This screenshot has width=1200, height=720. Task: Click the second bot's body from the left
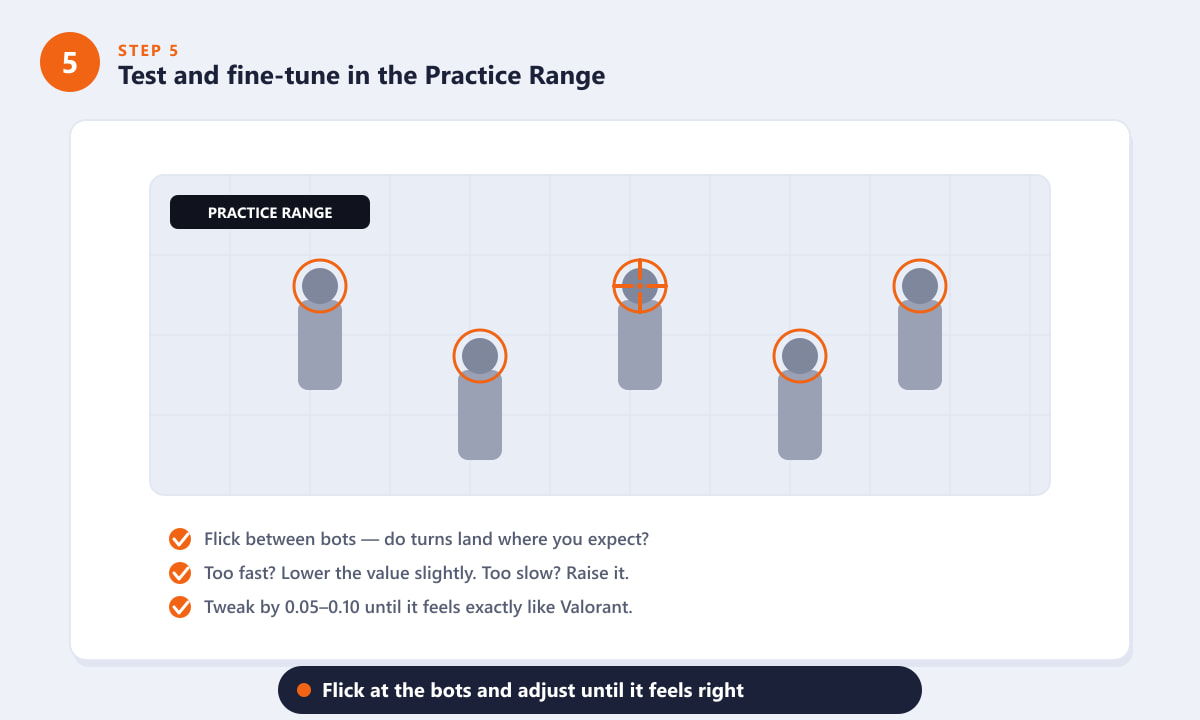coord(480,415)
